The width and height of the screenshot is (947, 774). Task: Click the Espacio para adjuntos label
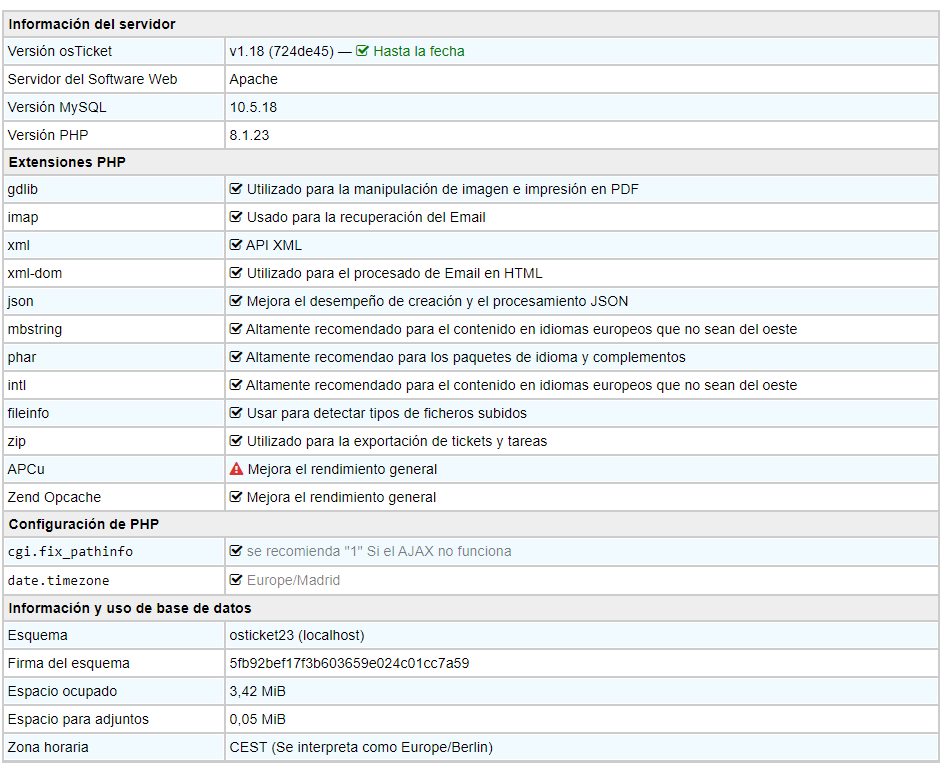78,720
